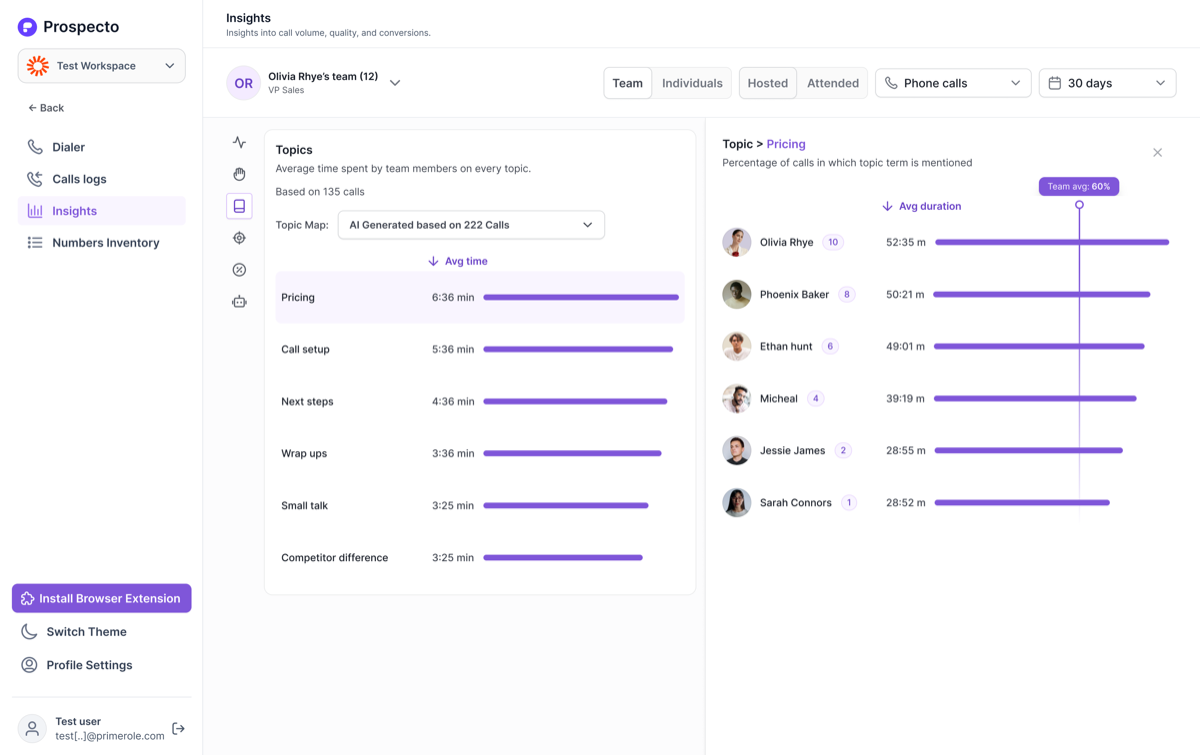Select the target crosshair insights icon
The image size is (1200, 755).
point(239,238)
